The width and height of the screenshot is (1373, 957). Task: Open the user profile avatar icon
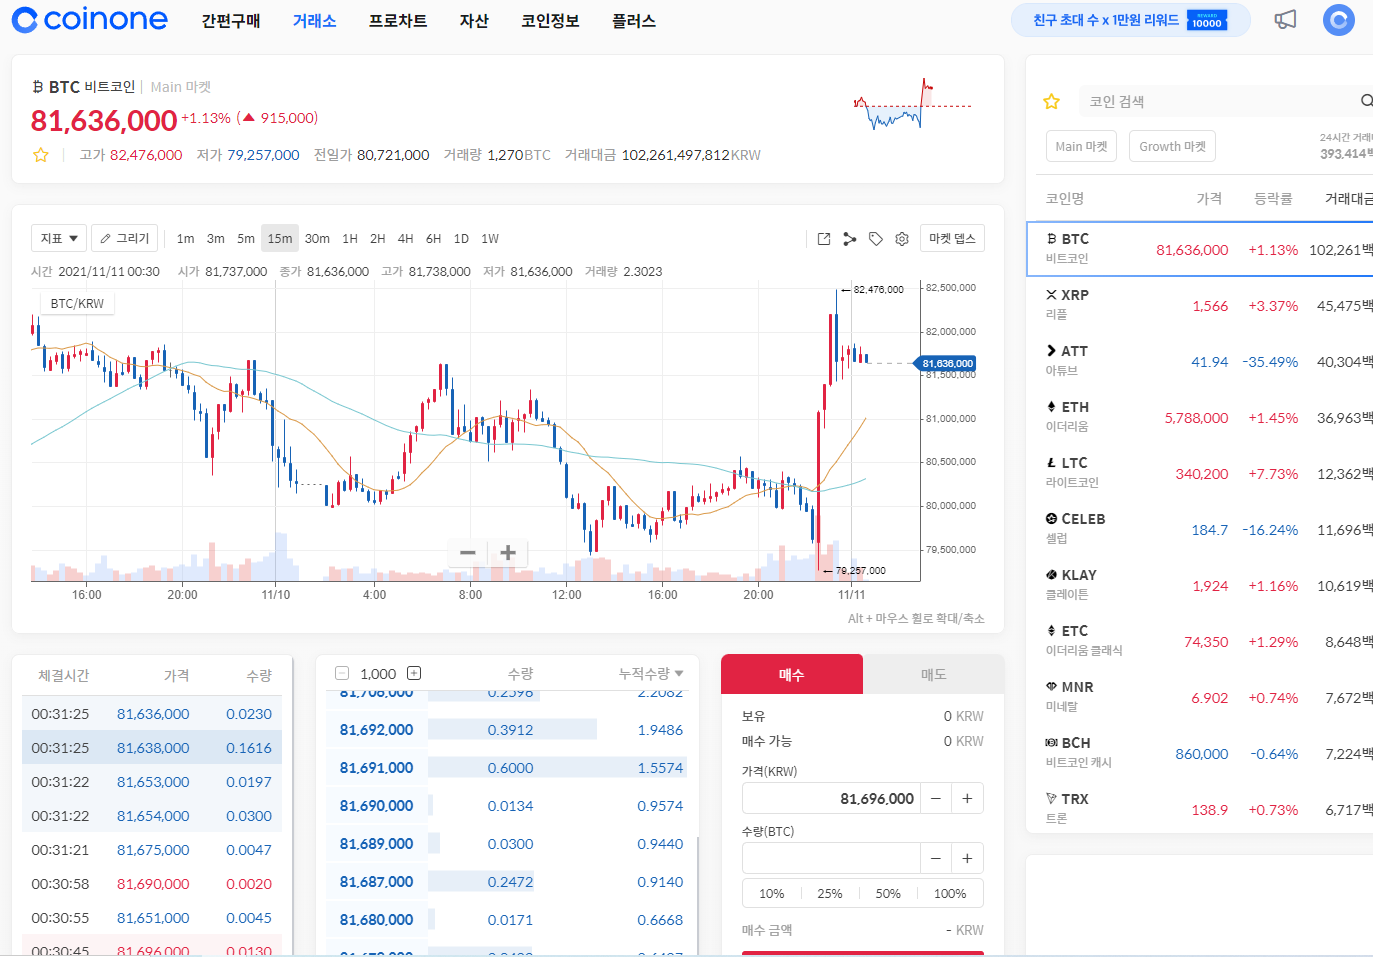1338,20
